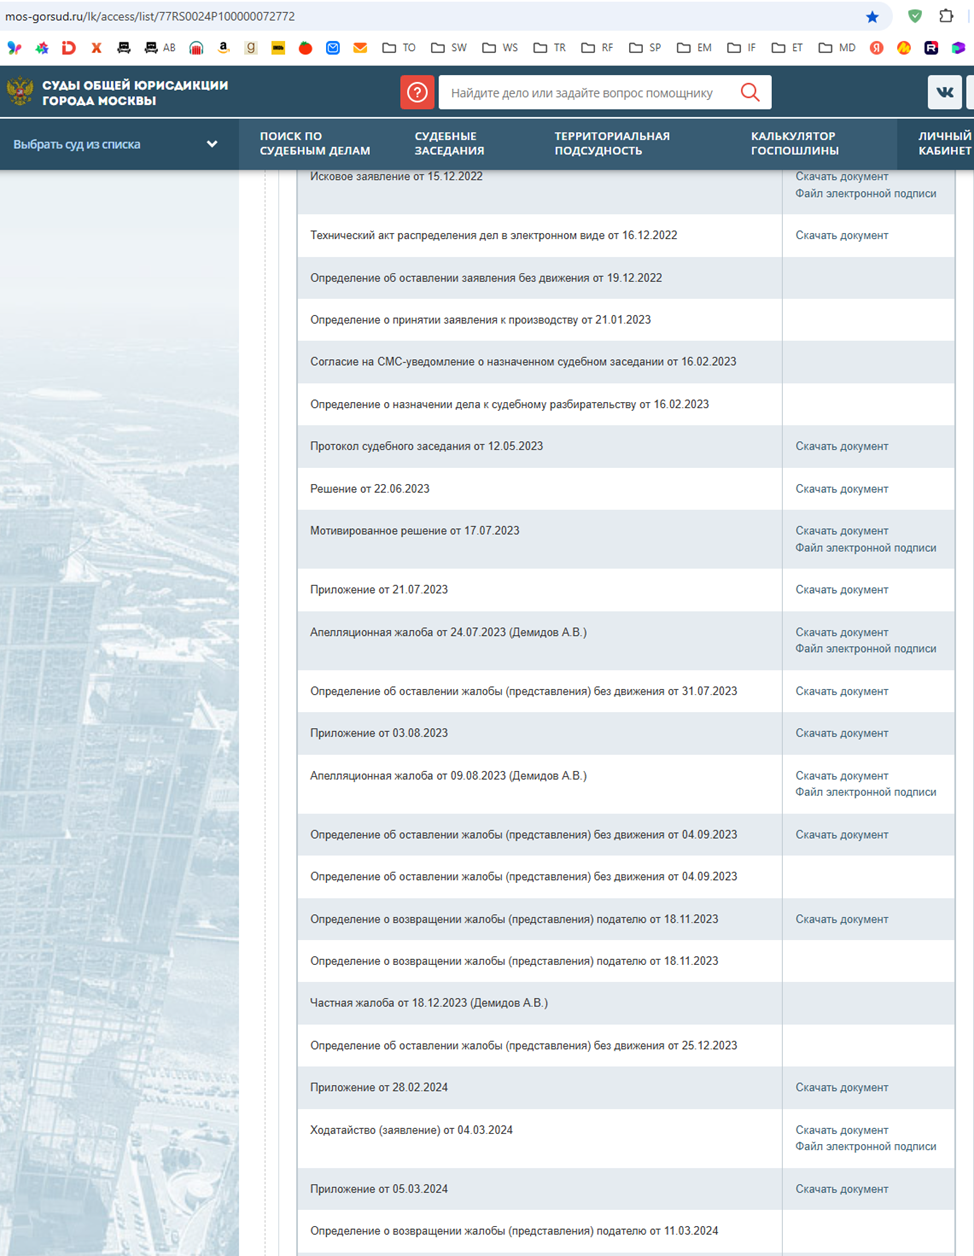The height and width of the screenshot is (1256, 974).
Task: Open the orange X bookmark icon
Action: 96,47
